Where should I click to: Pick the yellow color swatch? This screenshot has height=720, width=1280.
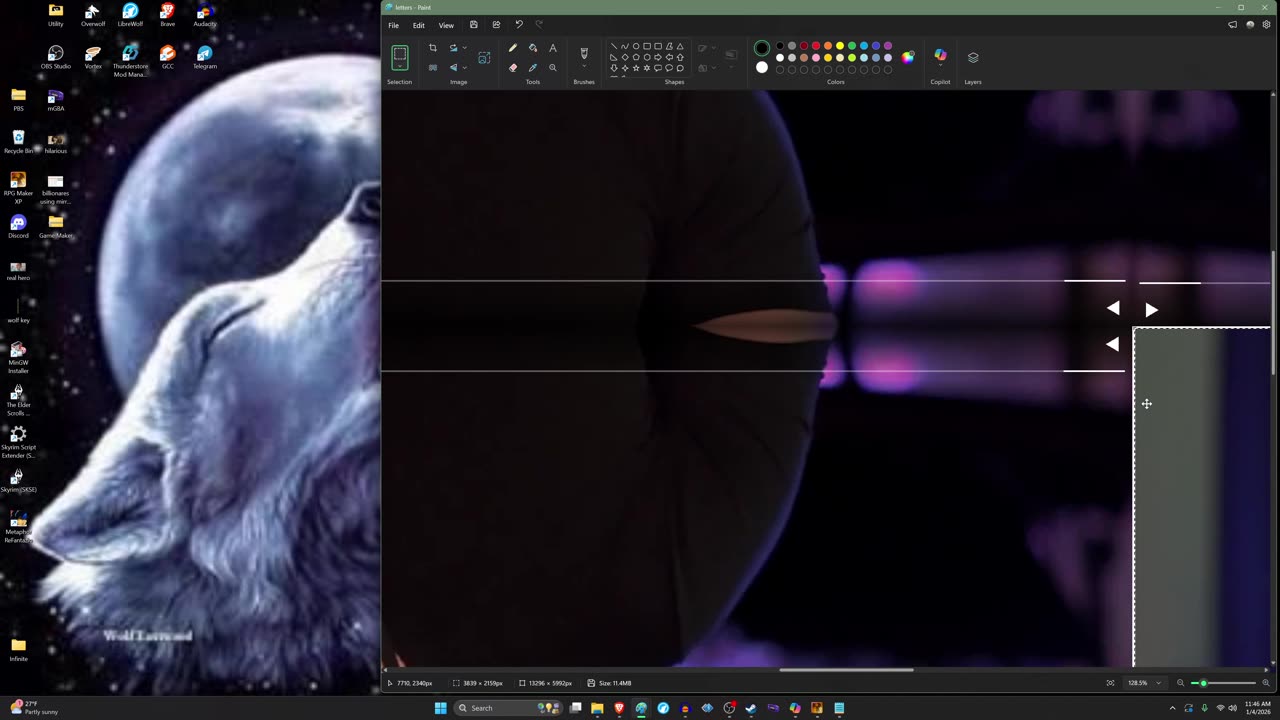(x=840, y=46)
